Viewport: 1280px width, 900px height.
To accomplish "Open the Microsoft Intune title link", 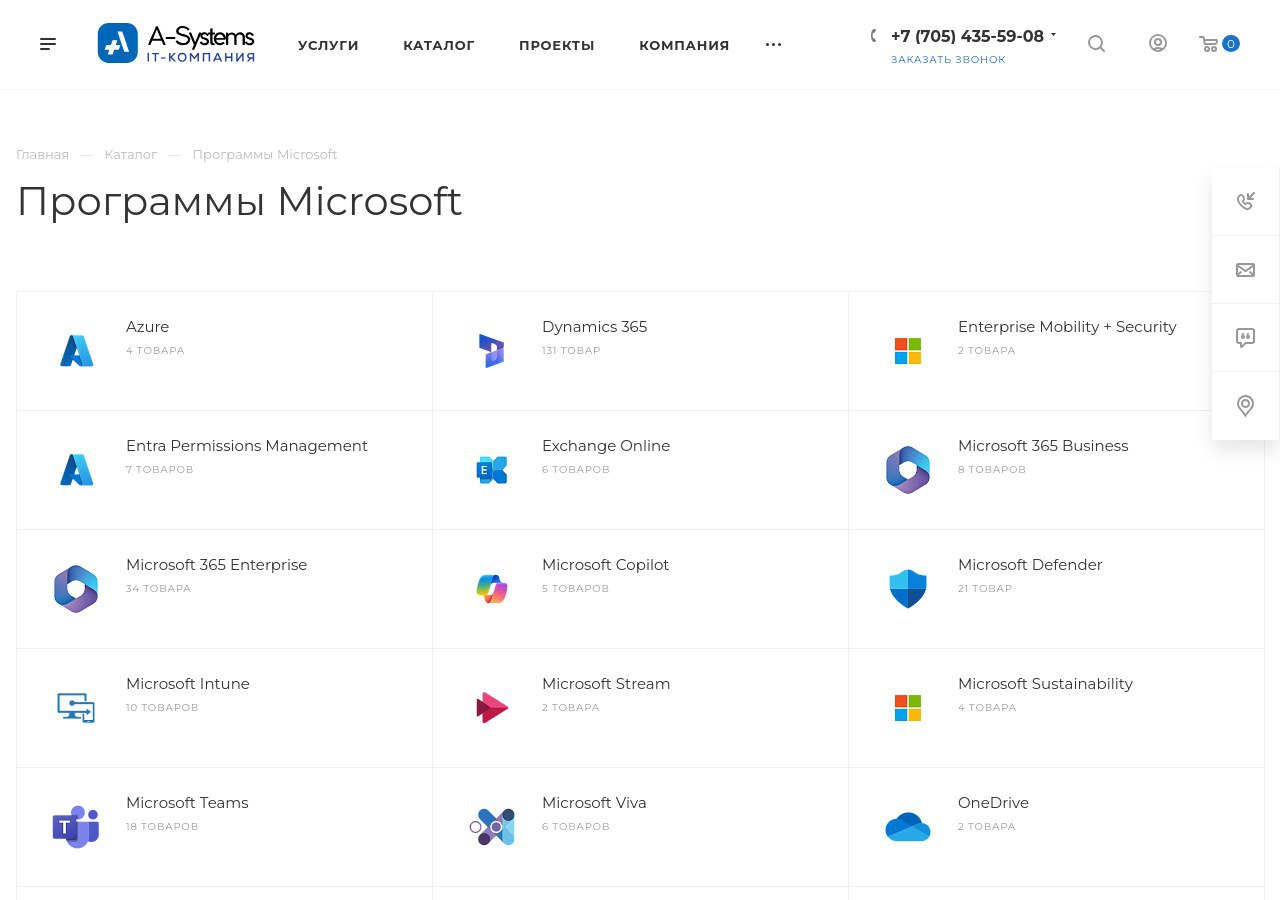I will [188, 684].
